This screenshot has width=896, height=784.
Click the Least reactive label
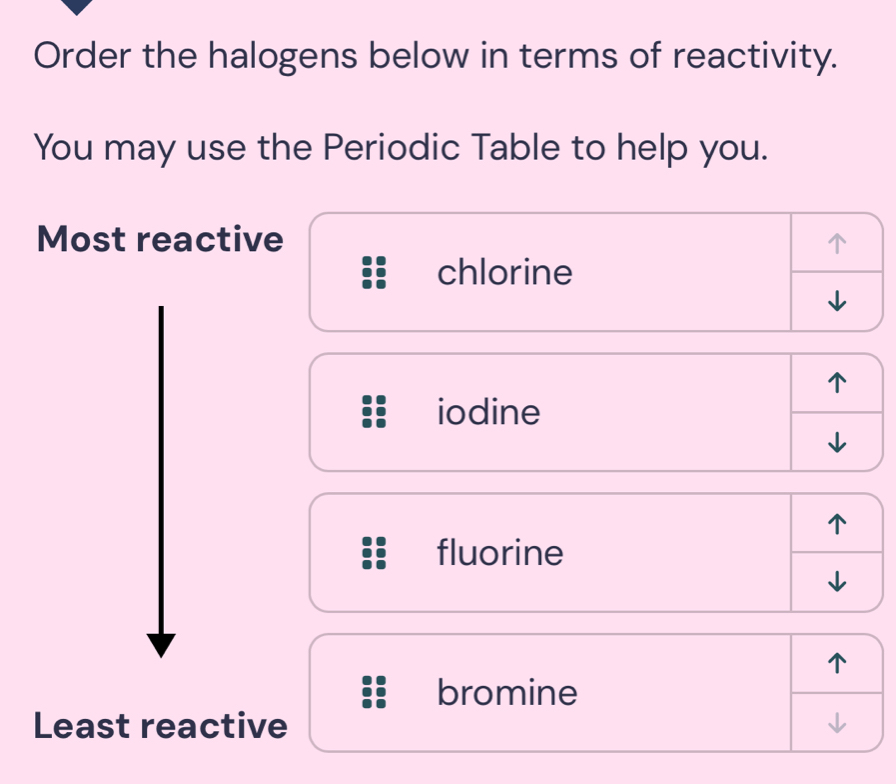161,726
